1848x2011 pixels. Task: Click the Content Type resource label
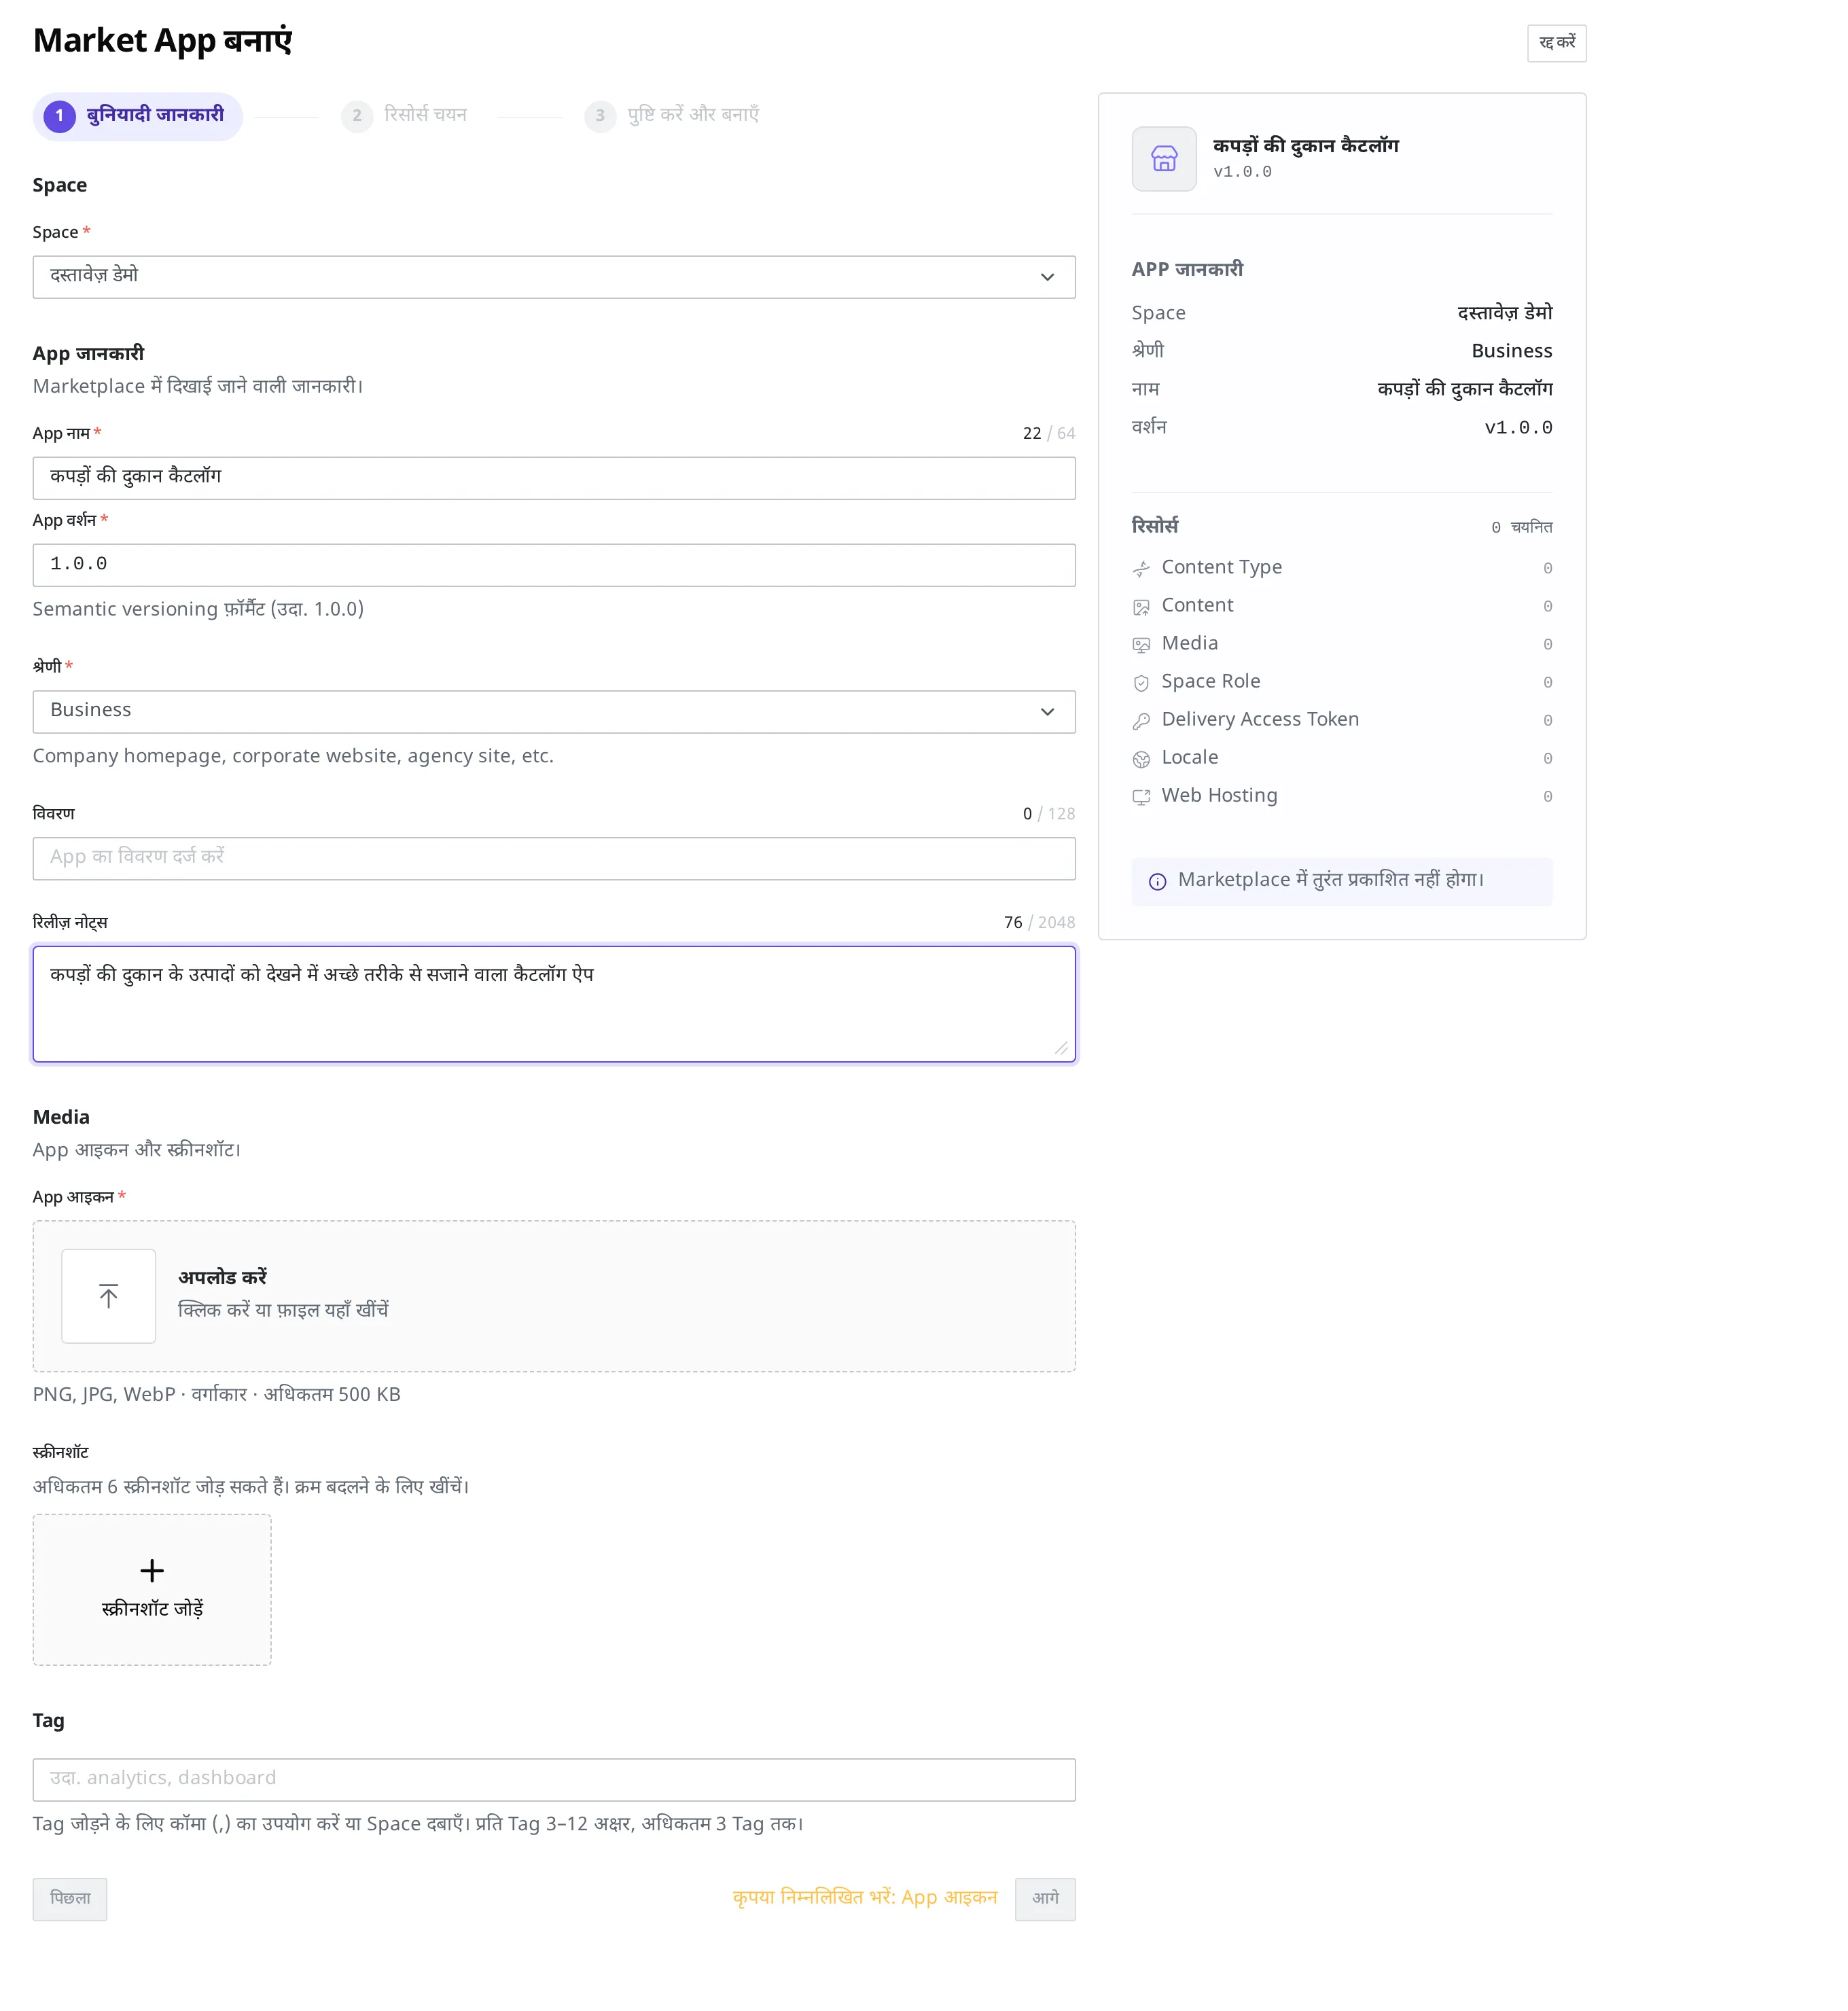[1221, 567]
